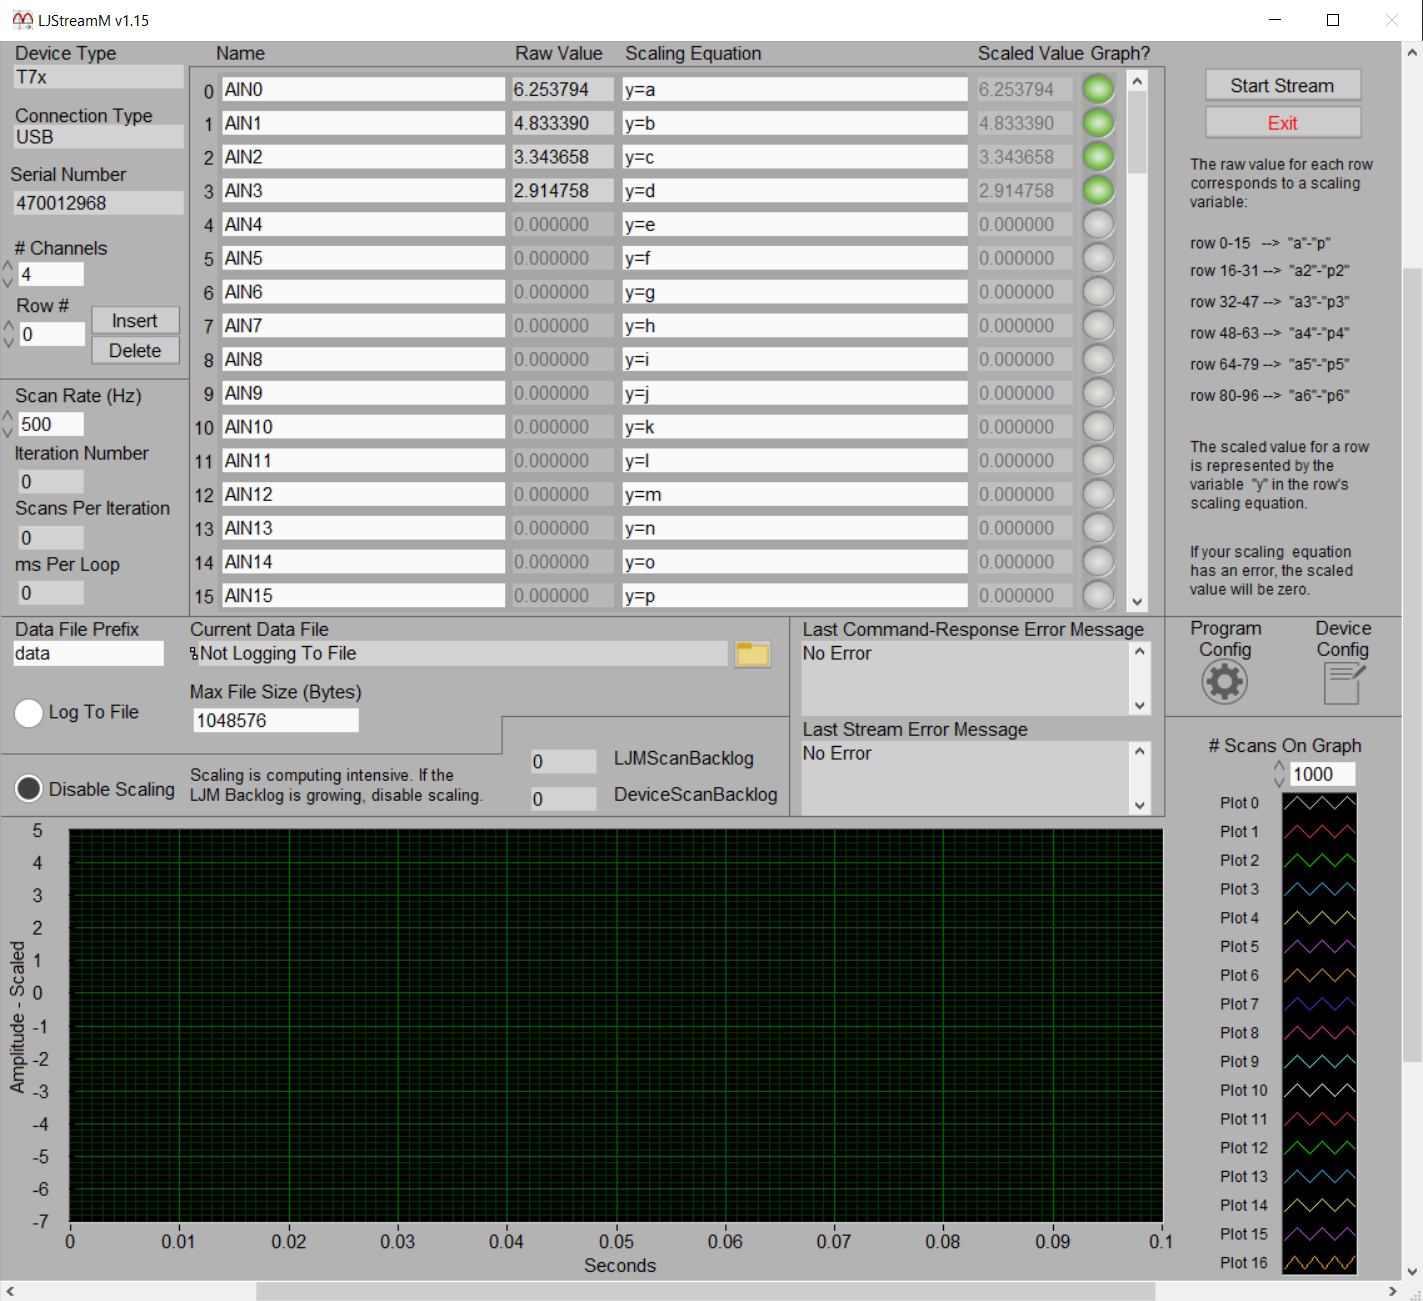The width and height of the screenshot is (1423, 1301).
Task: Click the Plot 3 blue waveform legend
Action: click(x=1319, y=889)
